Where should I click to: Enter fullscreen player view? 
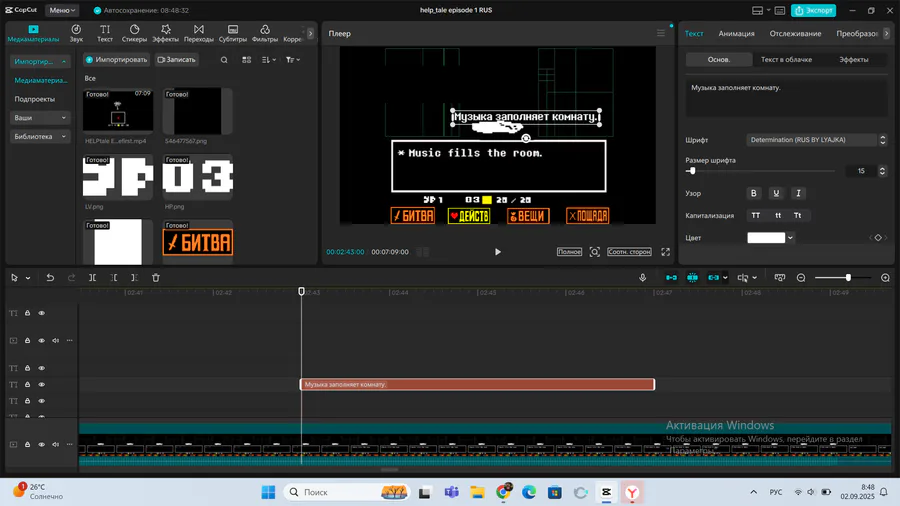(665, 252)
